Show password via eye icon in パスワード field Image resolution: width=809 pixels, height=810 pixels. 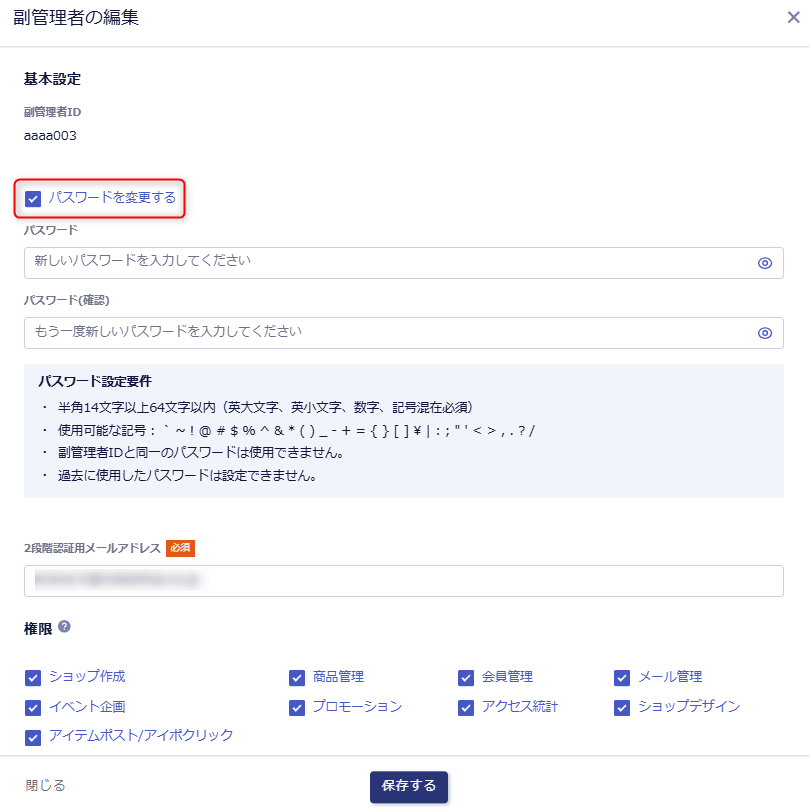(x=765, y=263)
